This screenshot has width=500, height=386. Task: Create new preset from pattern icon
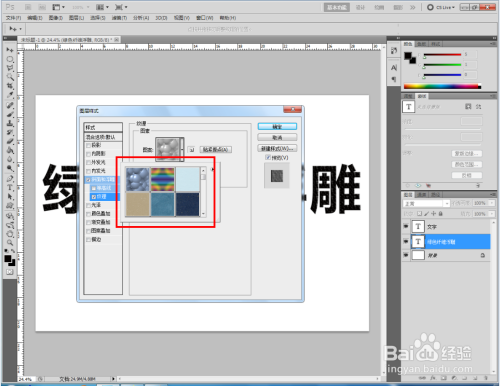click(x=191, y=150)
